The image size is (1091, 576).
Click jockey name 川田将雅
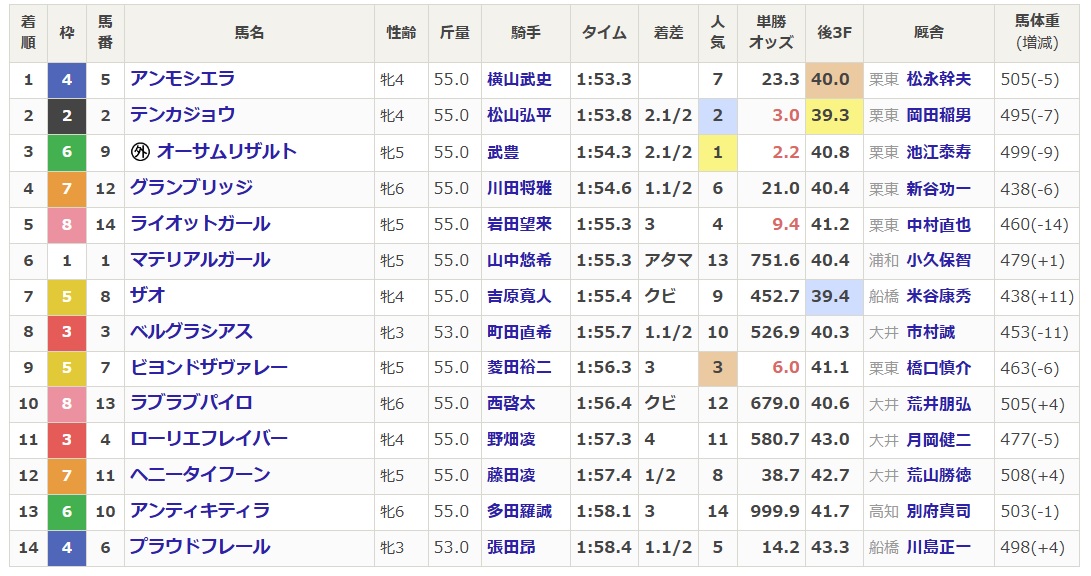click(x=519, y=188)
